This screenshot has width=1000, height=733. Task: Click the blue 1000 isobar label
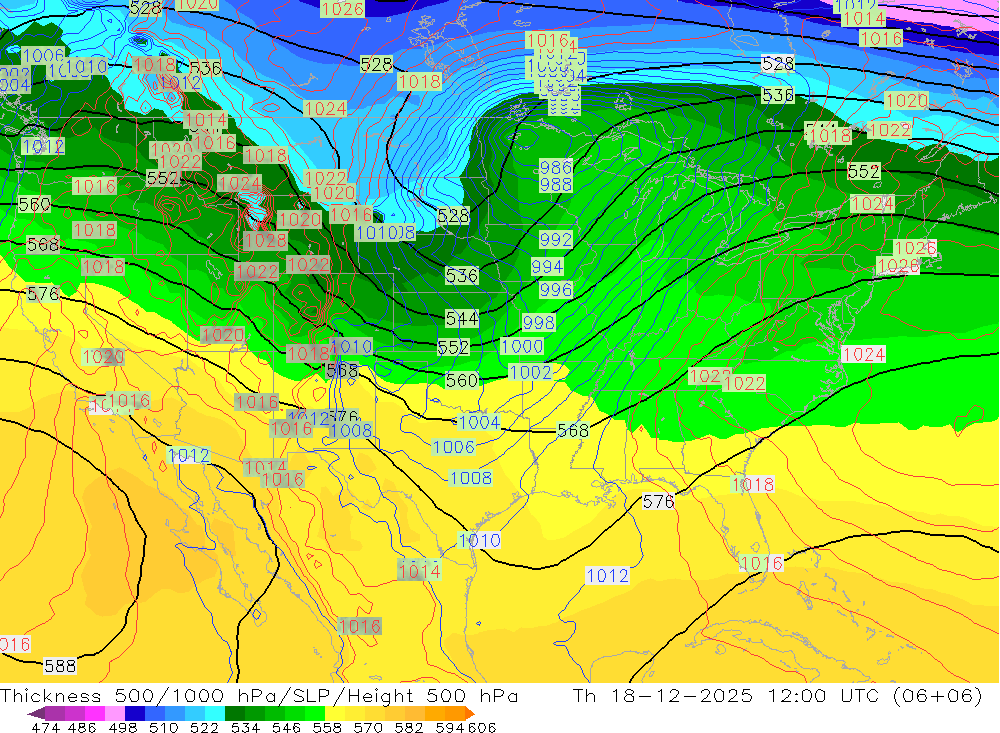point(522,346)
